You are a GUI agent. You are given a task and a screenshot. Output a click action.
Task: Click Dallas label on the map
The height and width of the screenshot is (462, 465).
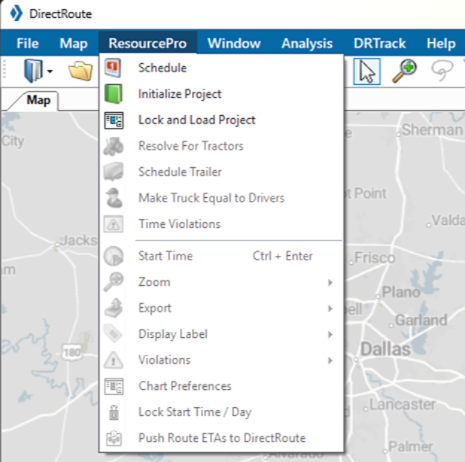click(x=386, y=349)
